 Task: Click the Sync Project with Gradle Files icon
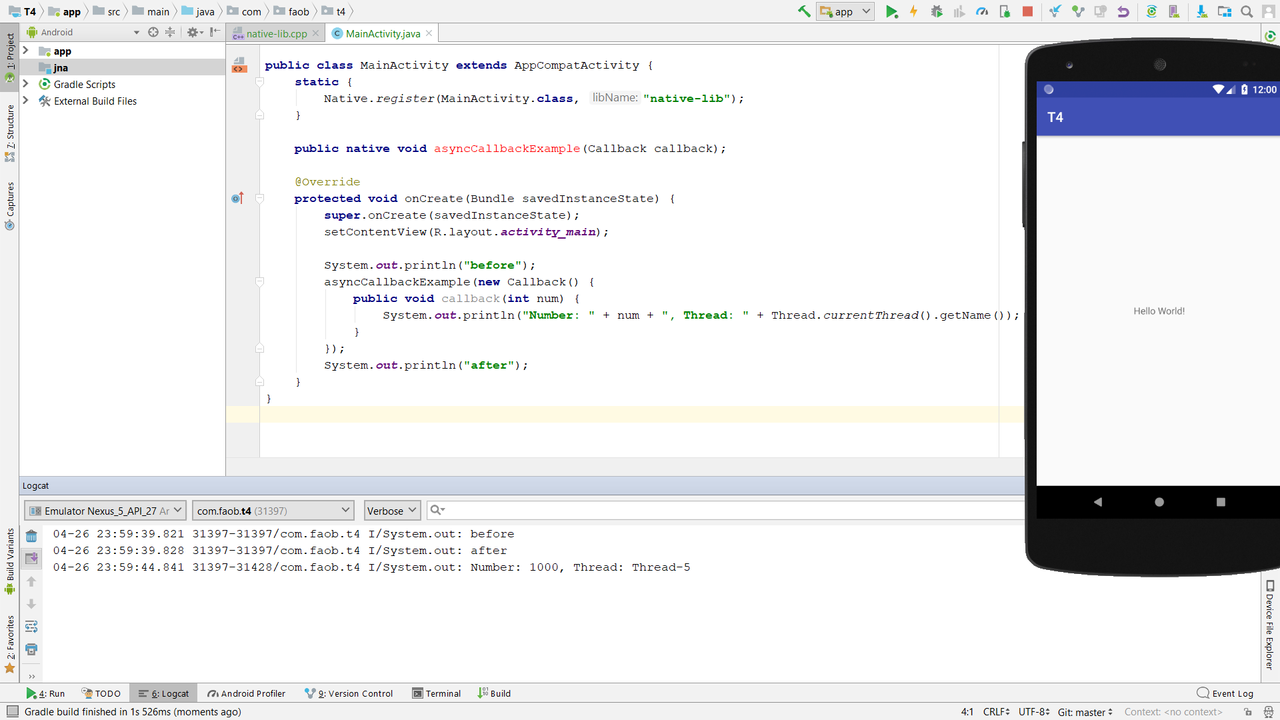pyautogui.click(x=1151, y=12)
